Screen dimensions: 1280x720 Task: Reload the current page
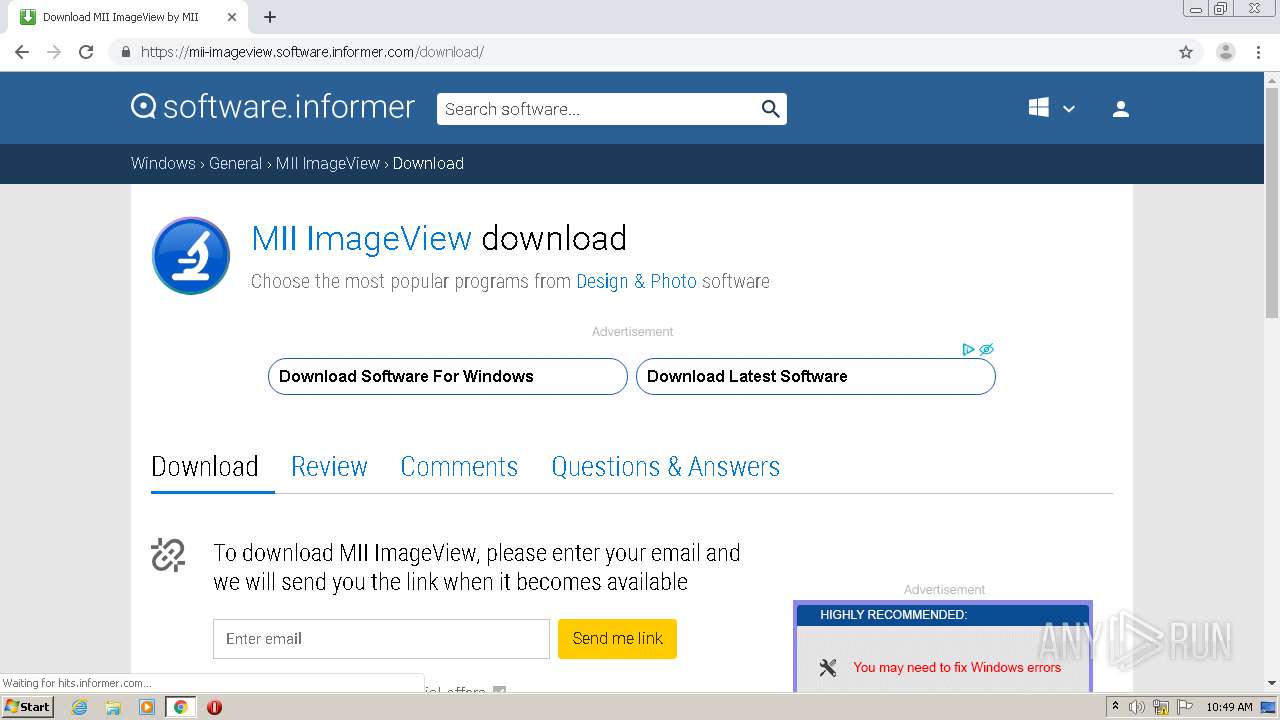click(x=86, y=52)
